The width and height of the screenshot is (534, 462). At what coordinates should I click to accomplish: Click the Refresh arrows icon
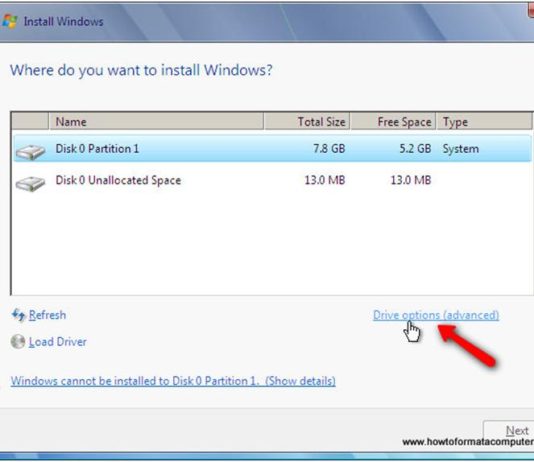coord(18,315)
